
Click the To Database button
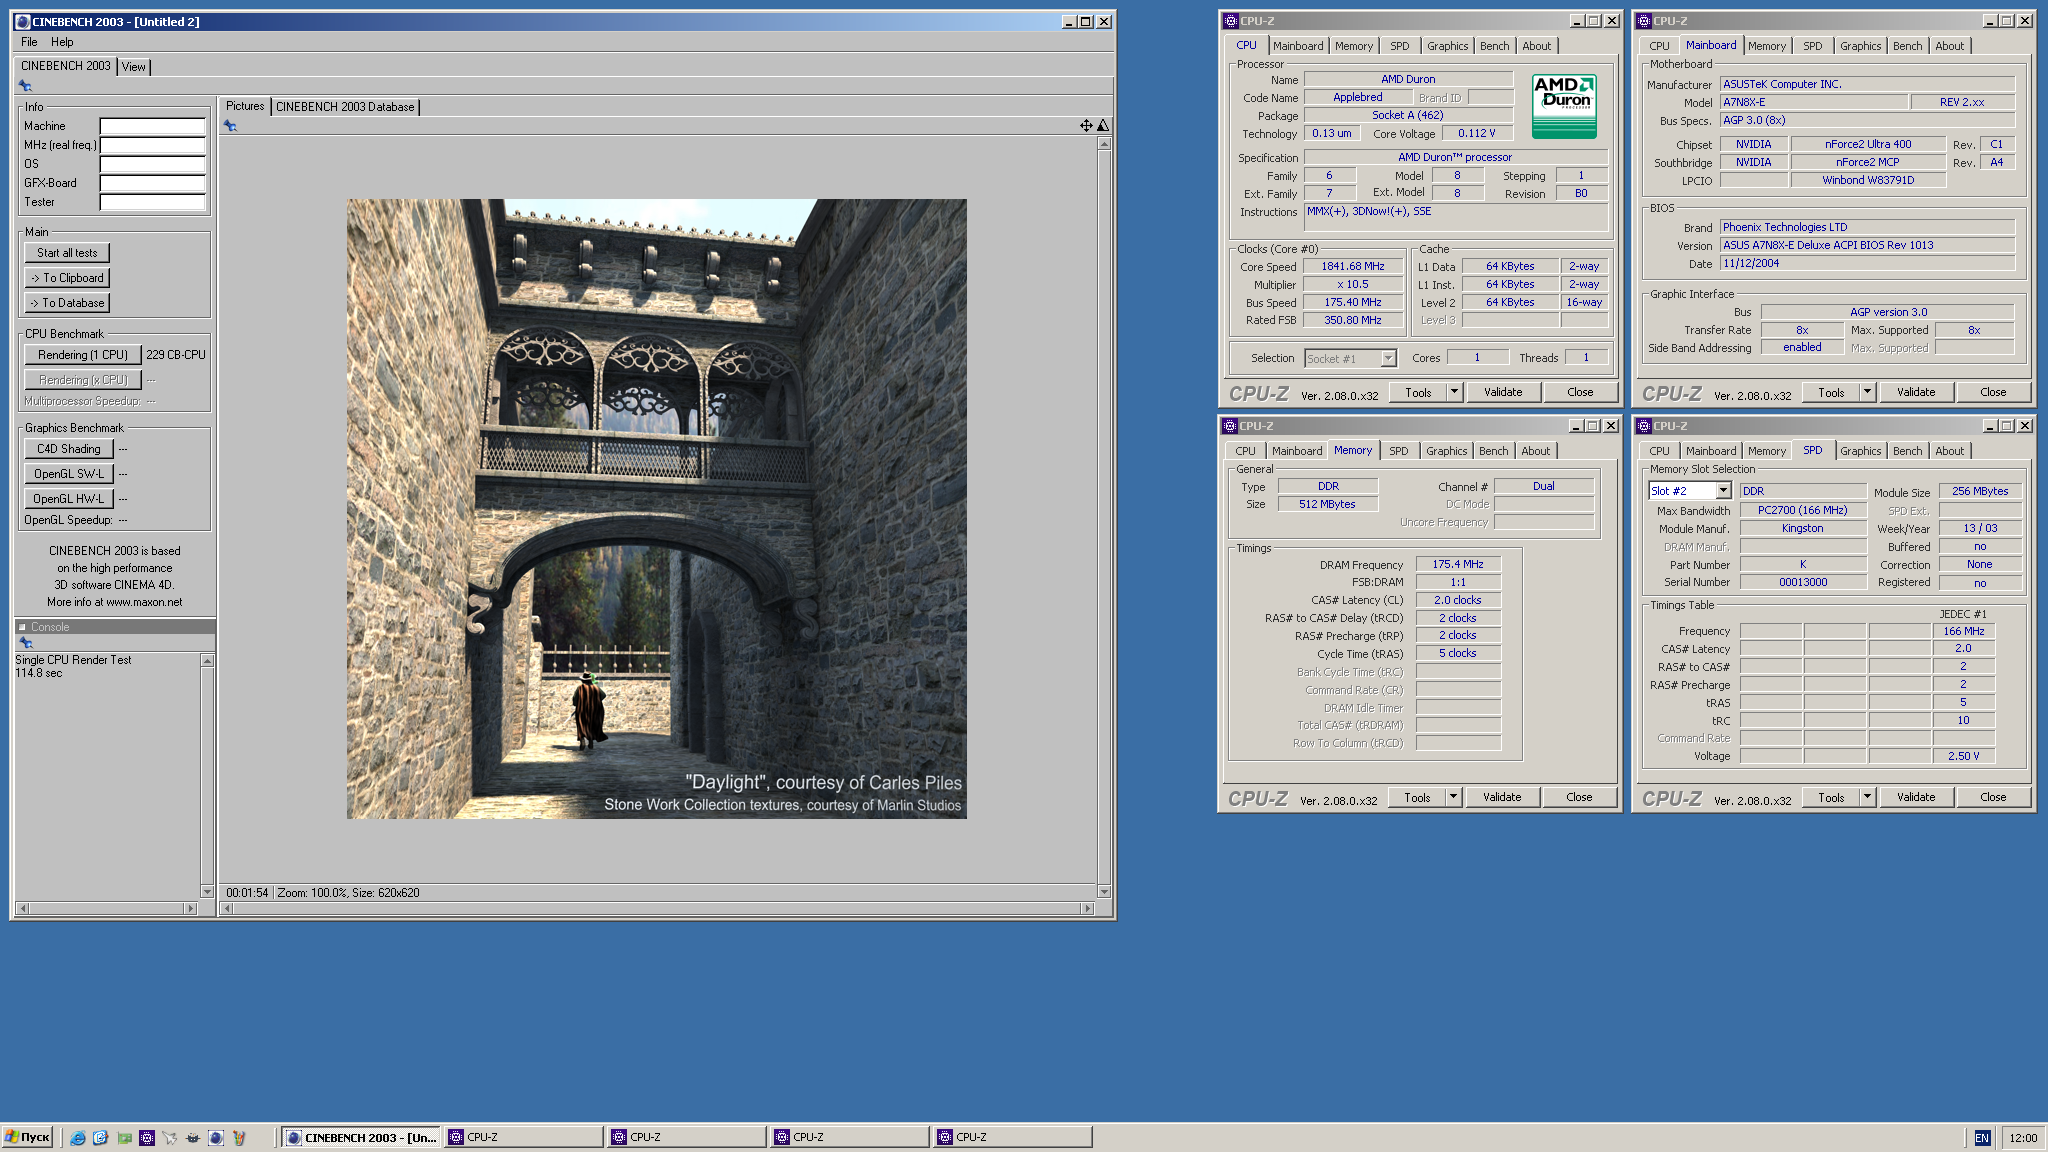tap(67, 303)
